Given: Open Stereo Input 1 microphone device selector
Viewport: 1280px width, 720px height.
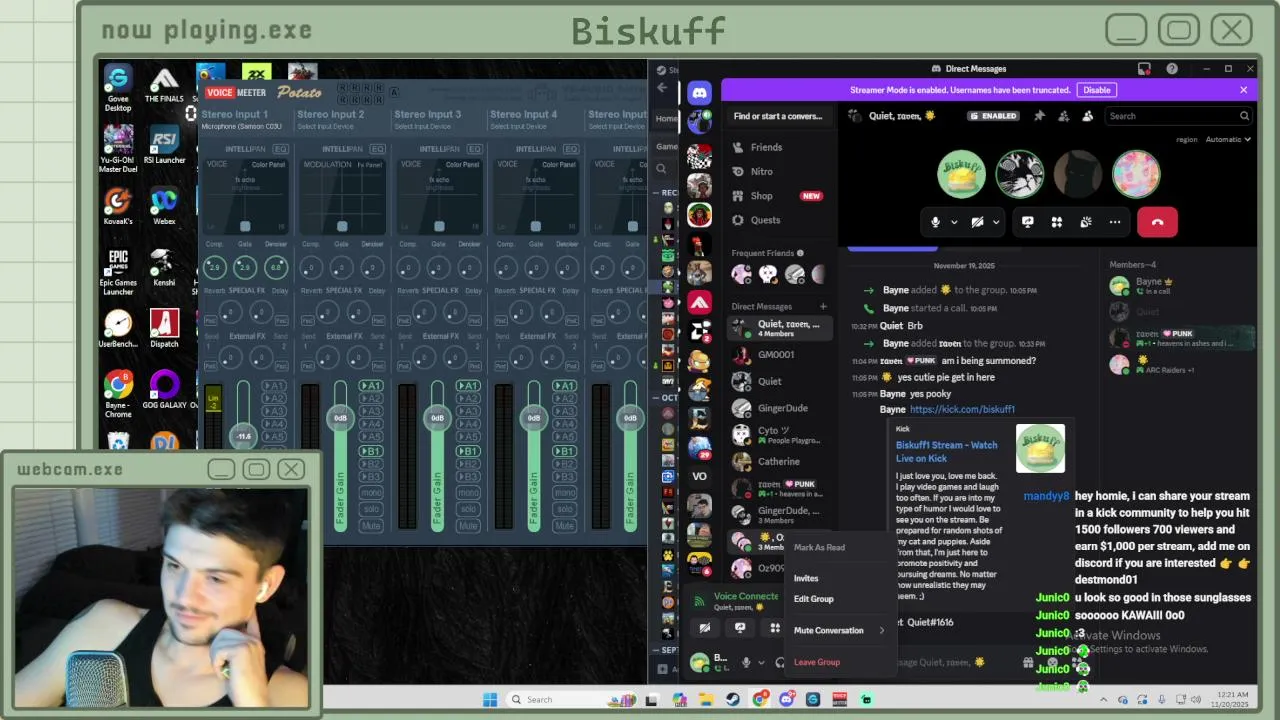Looking at the screenshot, I should tap(241, 127).
